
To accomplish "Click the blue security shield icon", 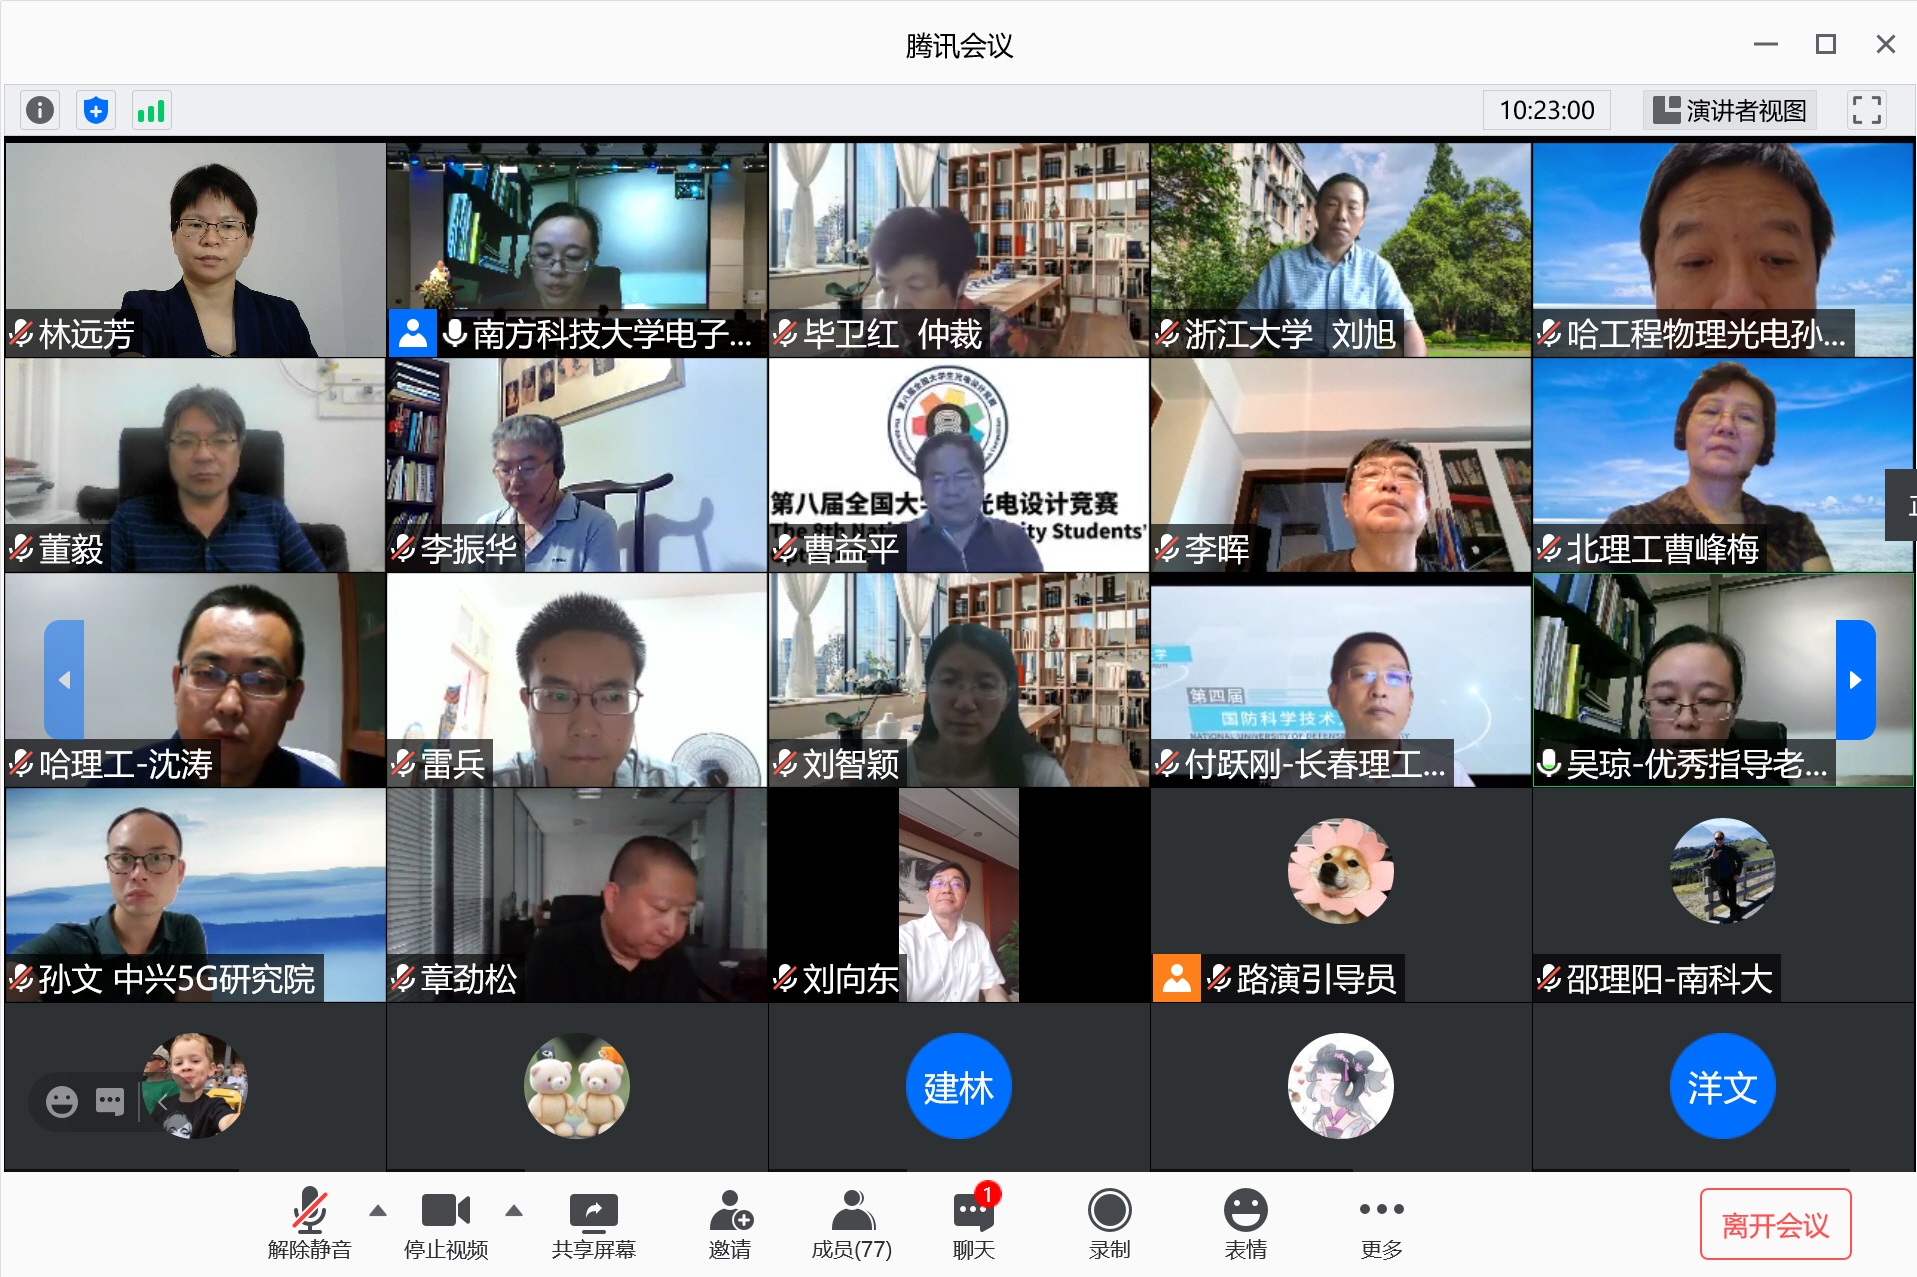I will coord(96,110).
